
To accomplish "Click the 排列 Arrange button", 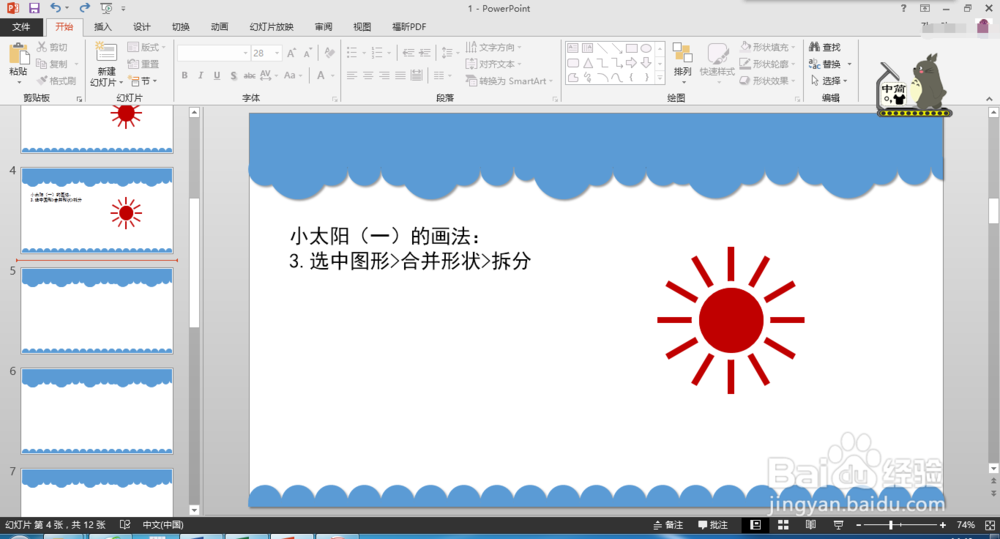I will [x=682, y=61].
